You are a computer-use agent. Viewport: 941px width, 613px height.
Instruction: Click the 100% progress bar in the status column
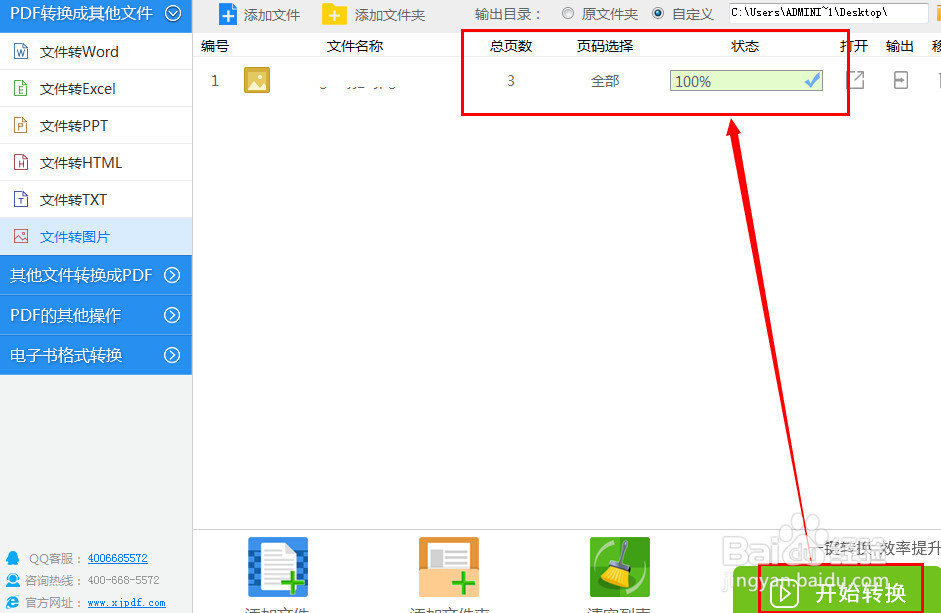pyautogui.click(x=745, y=81)
